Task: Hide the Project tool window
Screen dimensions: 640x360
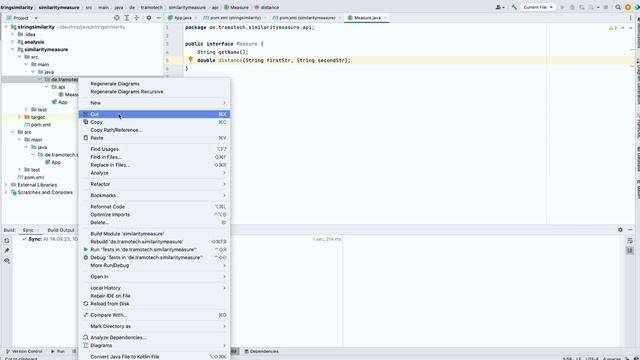Action: click(158, 18)
